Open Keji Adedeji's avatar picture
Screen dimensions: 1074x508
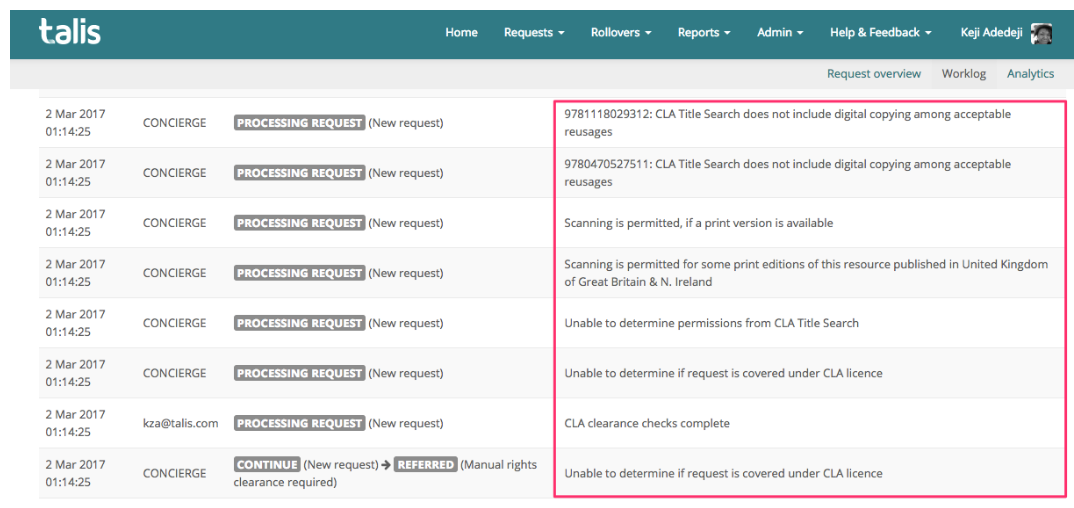pyautogui.click(x=1042, y=33)
